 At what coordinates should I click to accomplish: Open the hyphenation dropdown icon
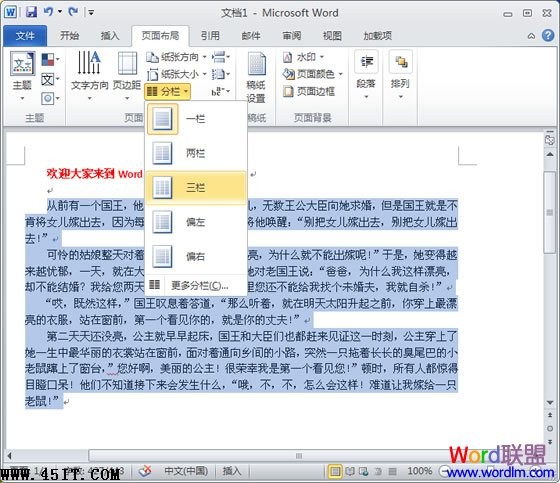pos(220,92)
